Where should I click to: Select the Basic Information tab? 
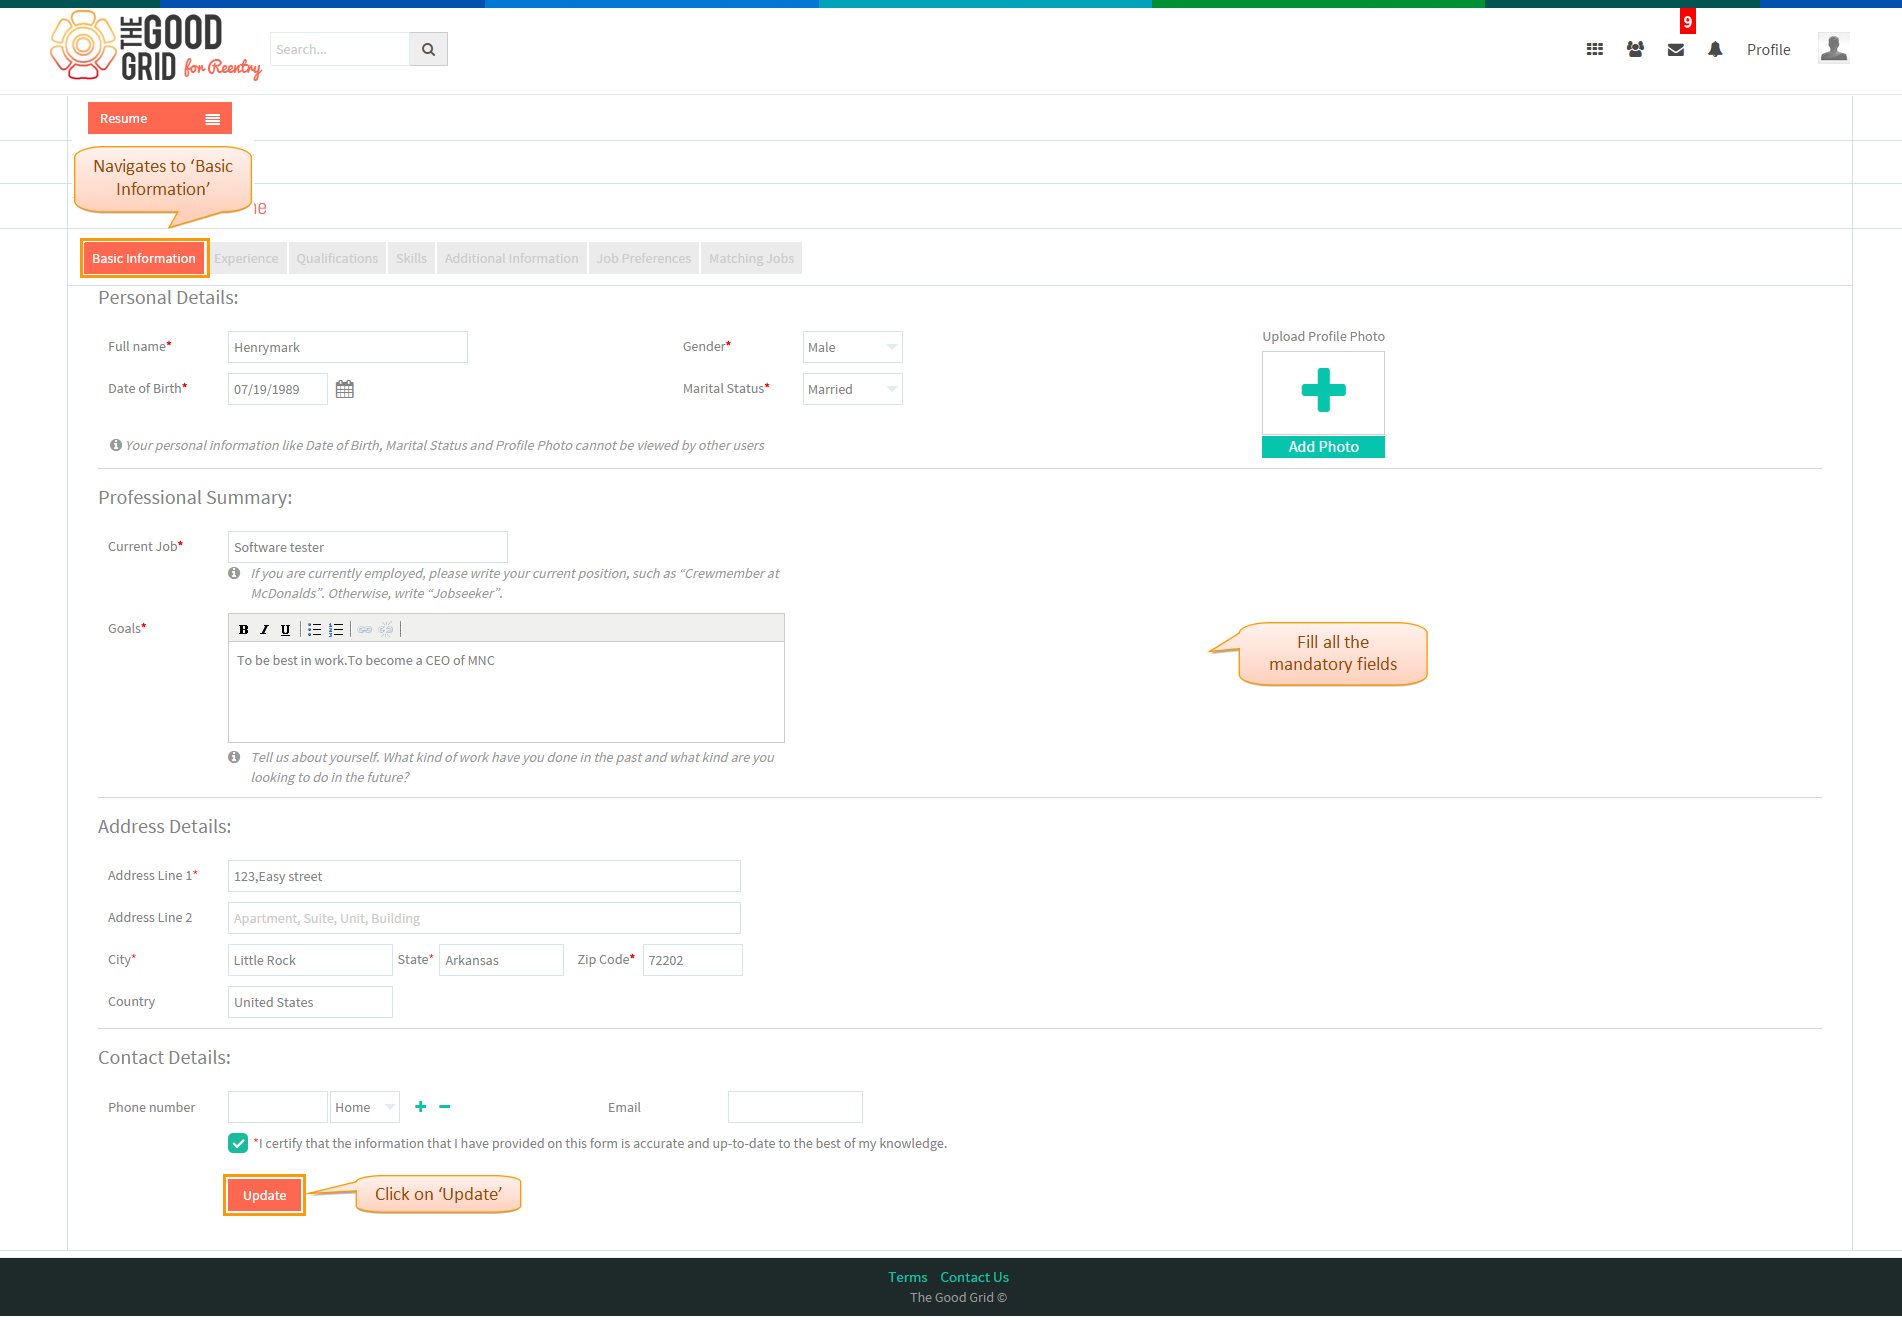click(144, 258)
